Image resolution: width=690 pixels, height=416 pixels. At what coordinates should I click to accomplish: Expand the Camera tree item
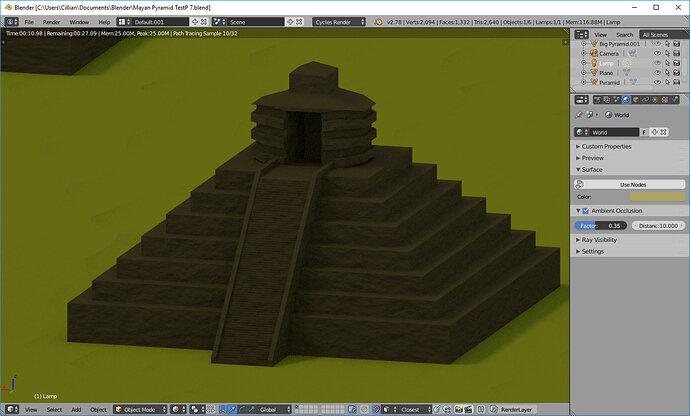(584, 53)
